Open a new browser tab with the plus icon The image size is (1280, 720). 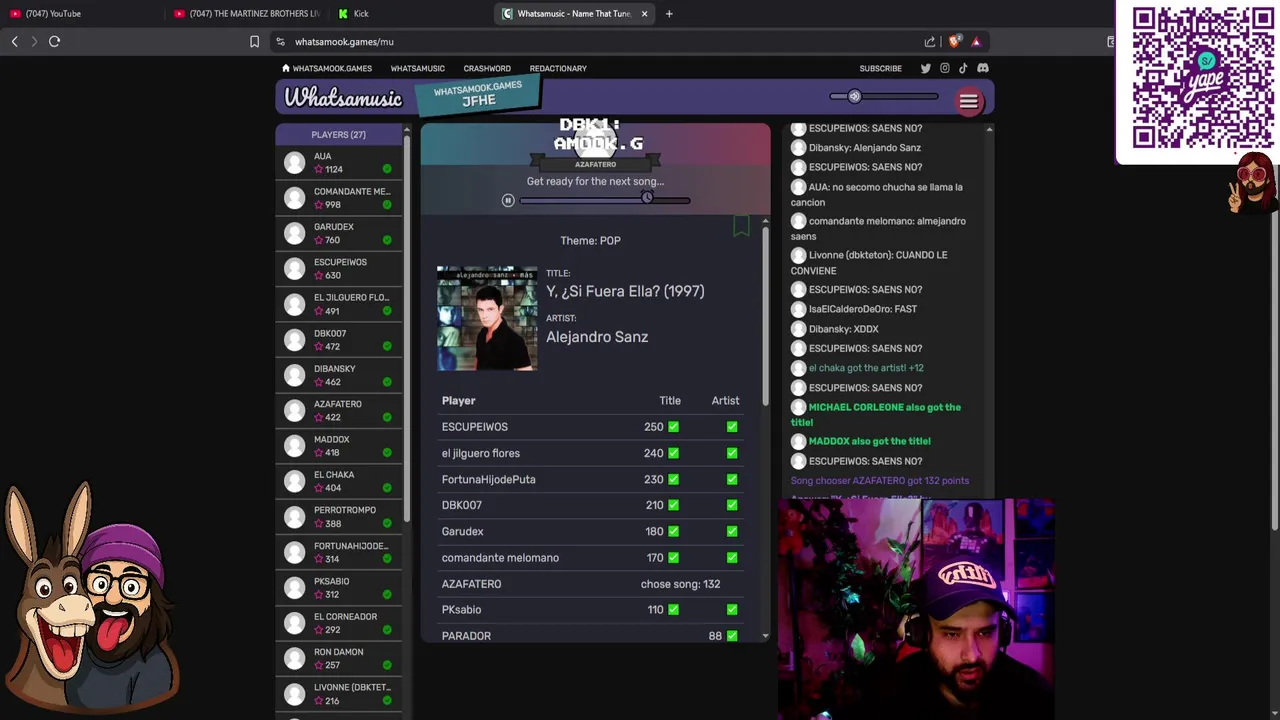coord(669,14)
